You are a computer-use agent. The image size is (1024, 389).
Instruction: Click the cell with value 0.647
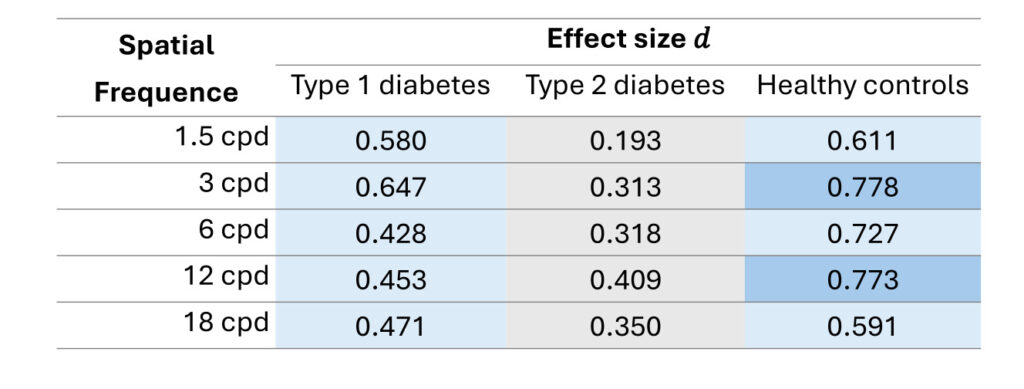click(x=391, y=187)
